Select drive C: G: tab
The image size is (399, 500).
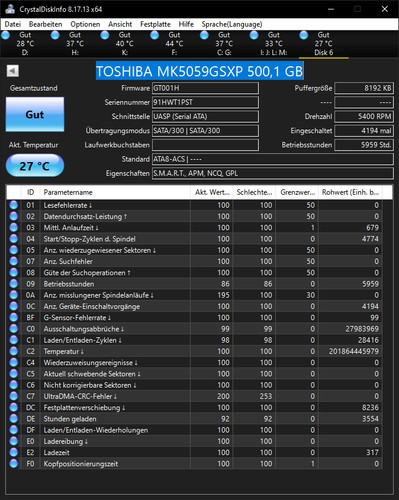coord(224,44)
